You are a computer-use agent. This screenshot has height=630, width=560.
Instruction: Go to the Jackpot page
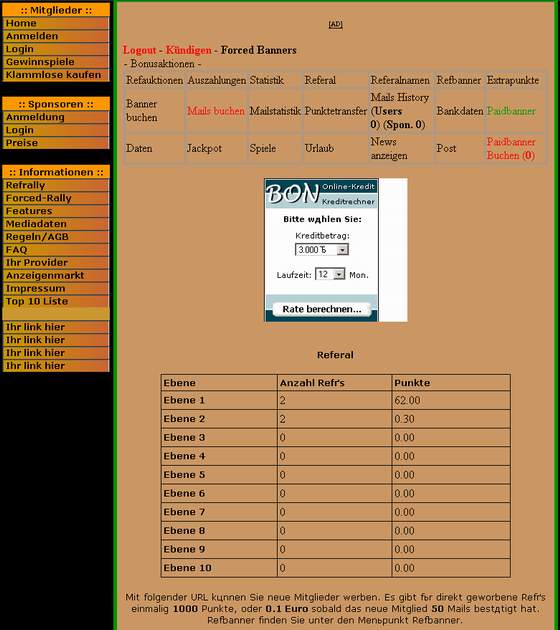tap(204, 148)
